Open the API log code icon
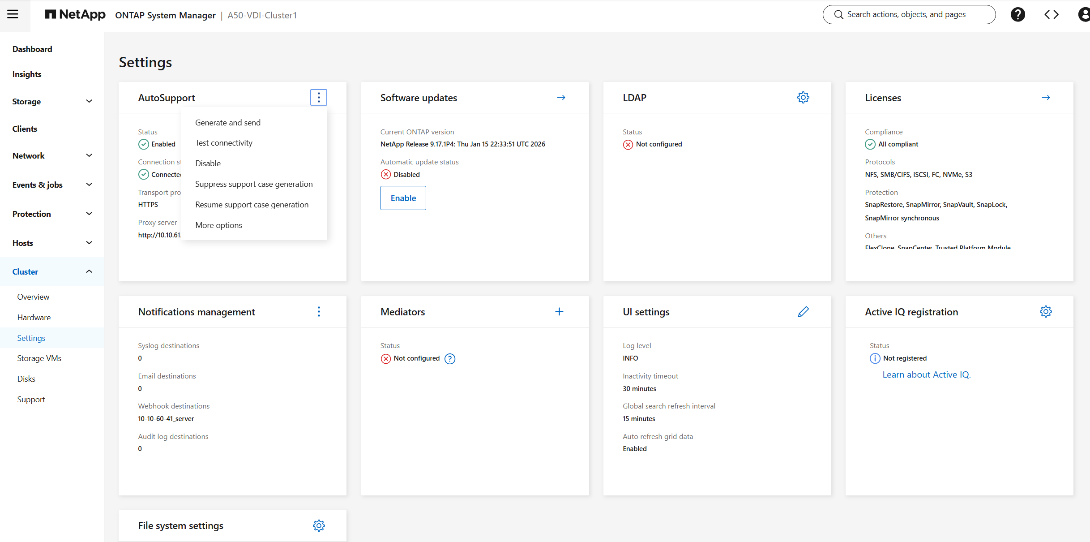The height and width of the screenshot is (542, 1090). pyautogui.click(x=1052, y=15)
